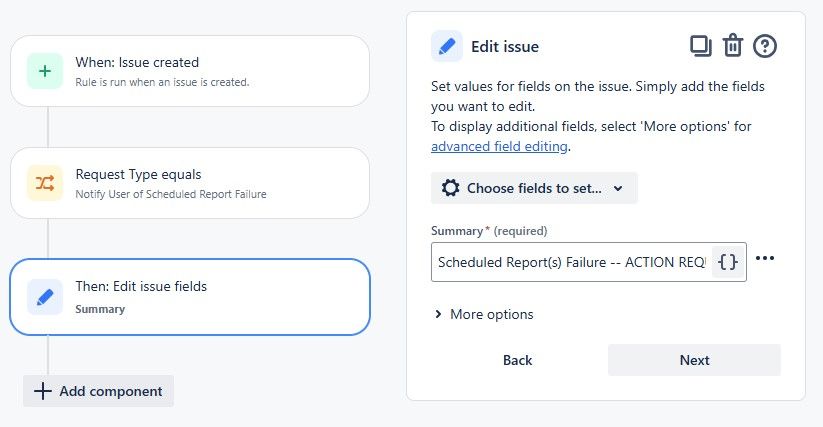Expand More options section
Image resolution: width=823 pixels, height=427 pixels.
(x=483, y=314)
